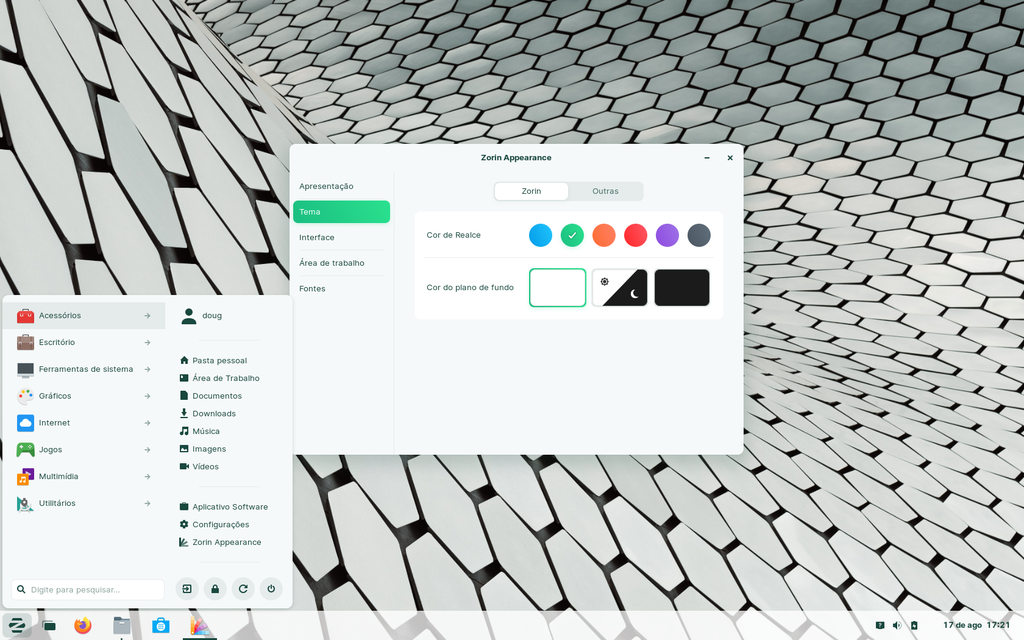The width and height of the screenshot is (1024, 640).
Task: Click the restart button in menu
Action: [243, 589]
